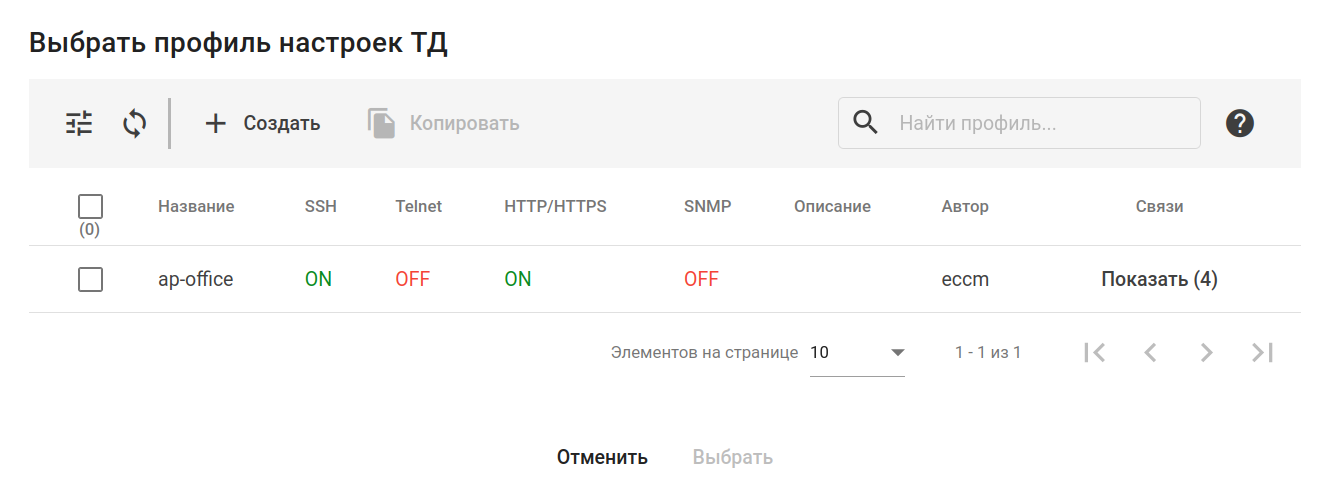Check the ap-office profile checkbox
The height and width of the screenshot is (489, 1334).
90,280
